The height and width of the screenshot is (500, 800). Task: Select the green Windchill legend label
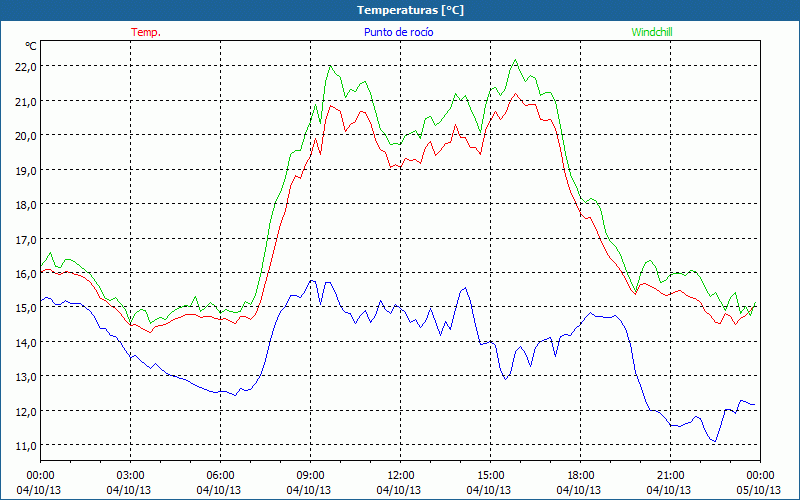pyautogui.click(x=652, y=32)
